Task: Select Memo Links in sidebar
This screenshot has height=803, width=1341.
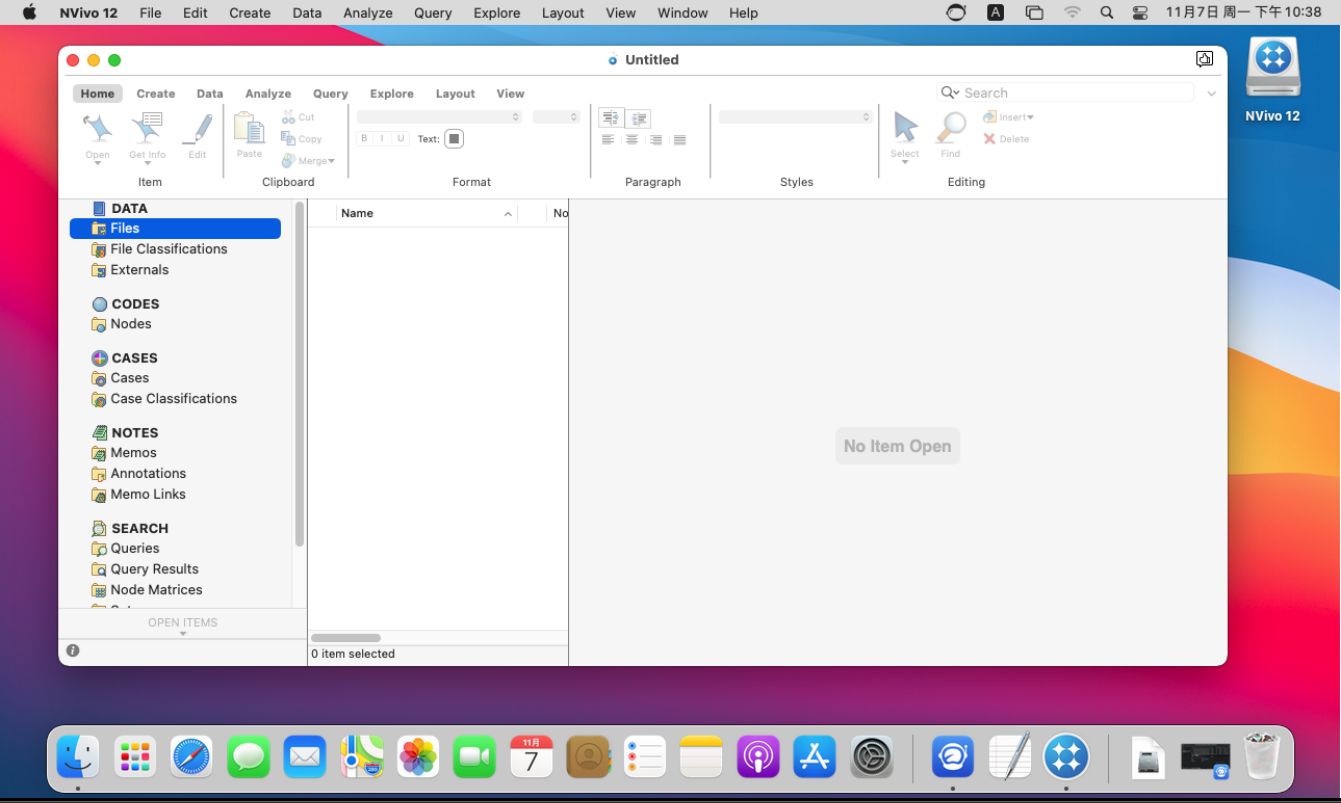Action: [138, 494]
